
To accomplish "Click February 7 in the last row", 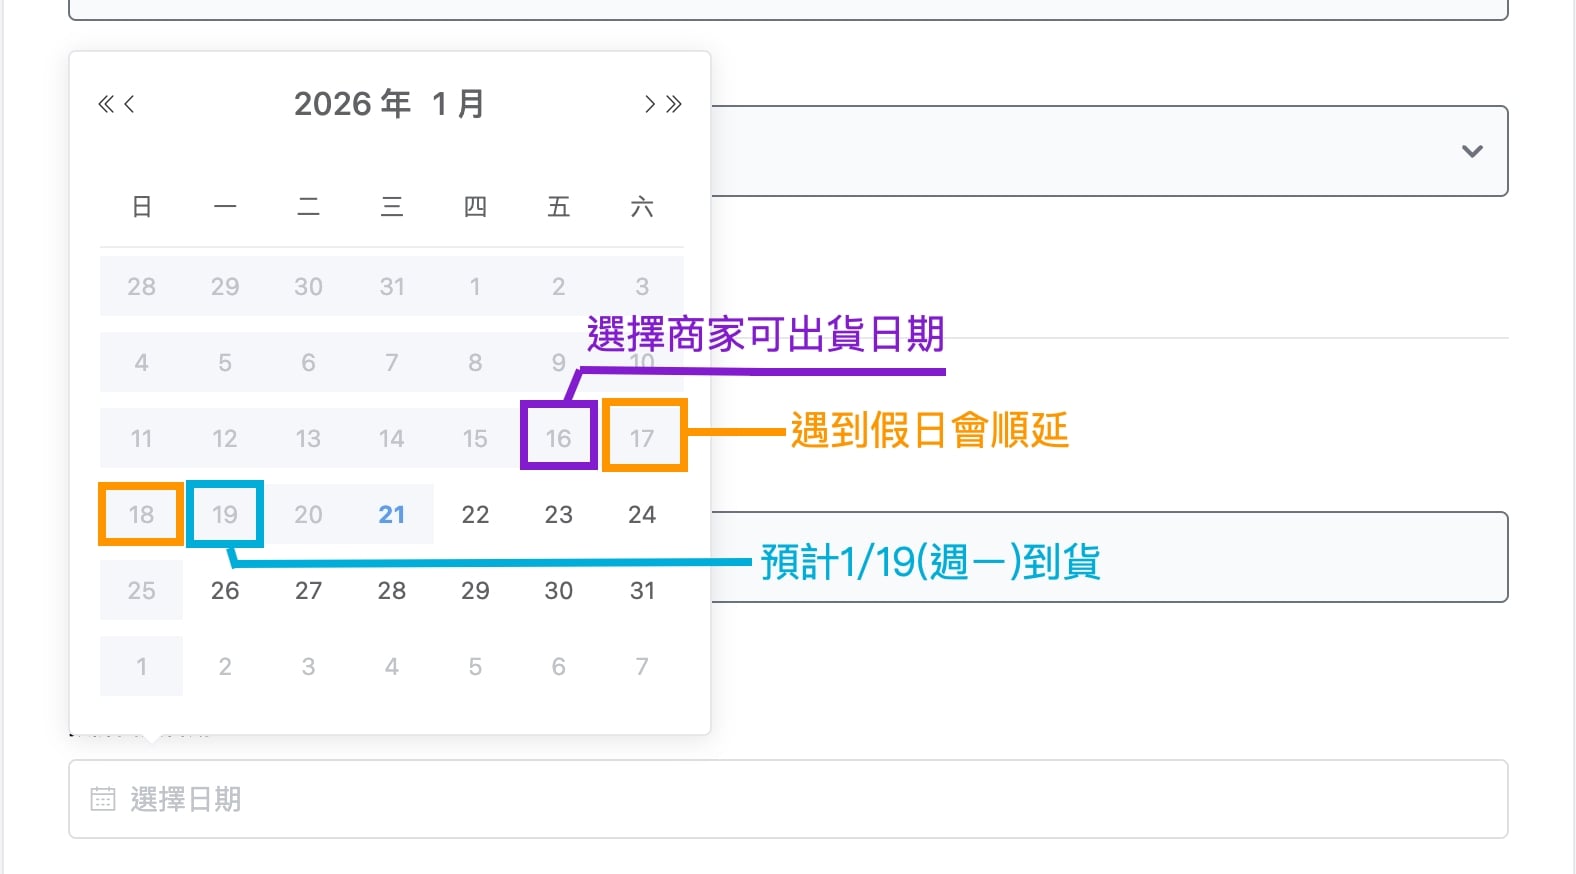I will [x=642, y=667].
